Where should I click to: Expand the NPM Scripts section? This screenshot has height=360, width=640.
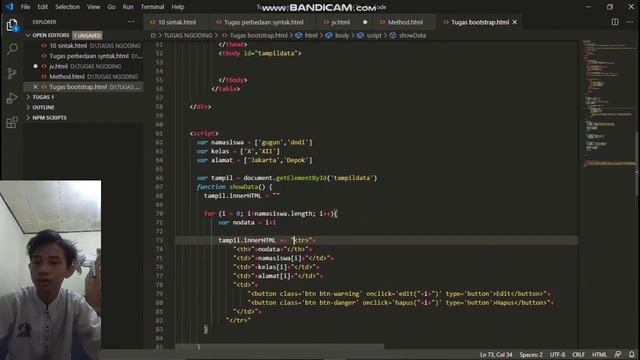[x=49, y=118]
